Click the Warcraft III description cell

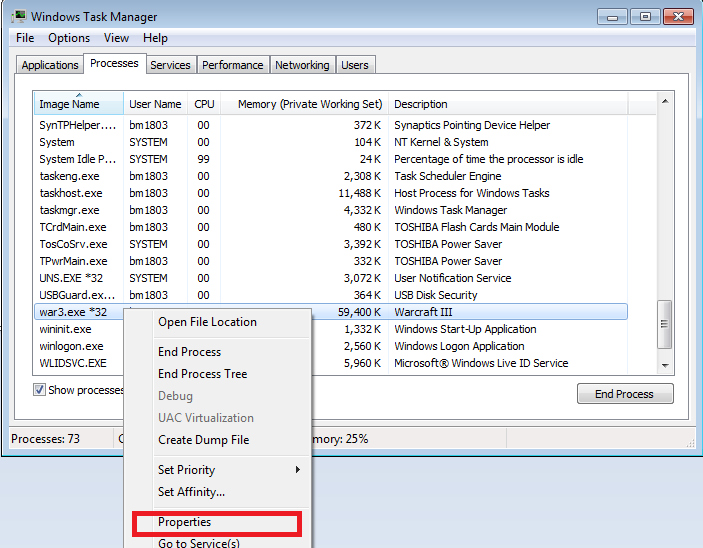(x=423, y=312)
